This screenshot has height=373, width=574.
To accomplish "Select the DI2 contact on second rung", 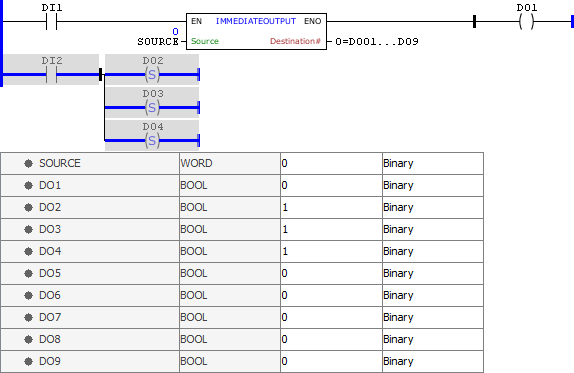I will pyautogui.click(x=52, y=75).
